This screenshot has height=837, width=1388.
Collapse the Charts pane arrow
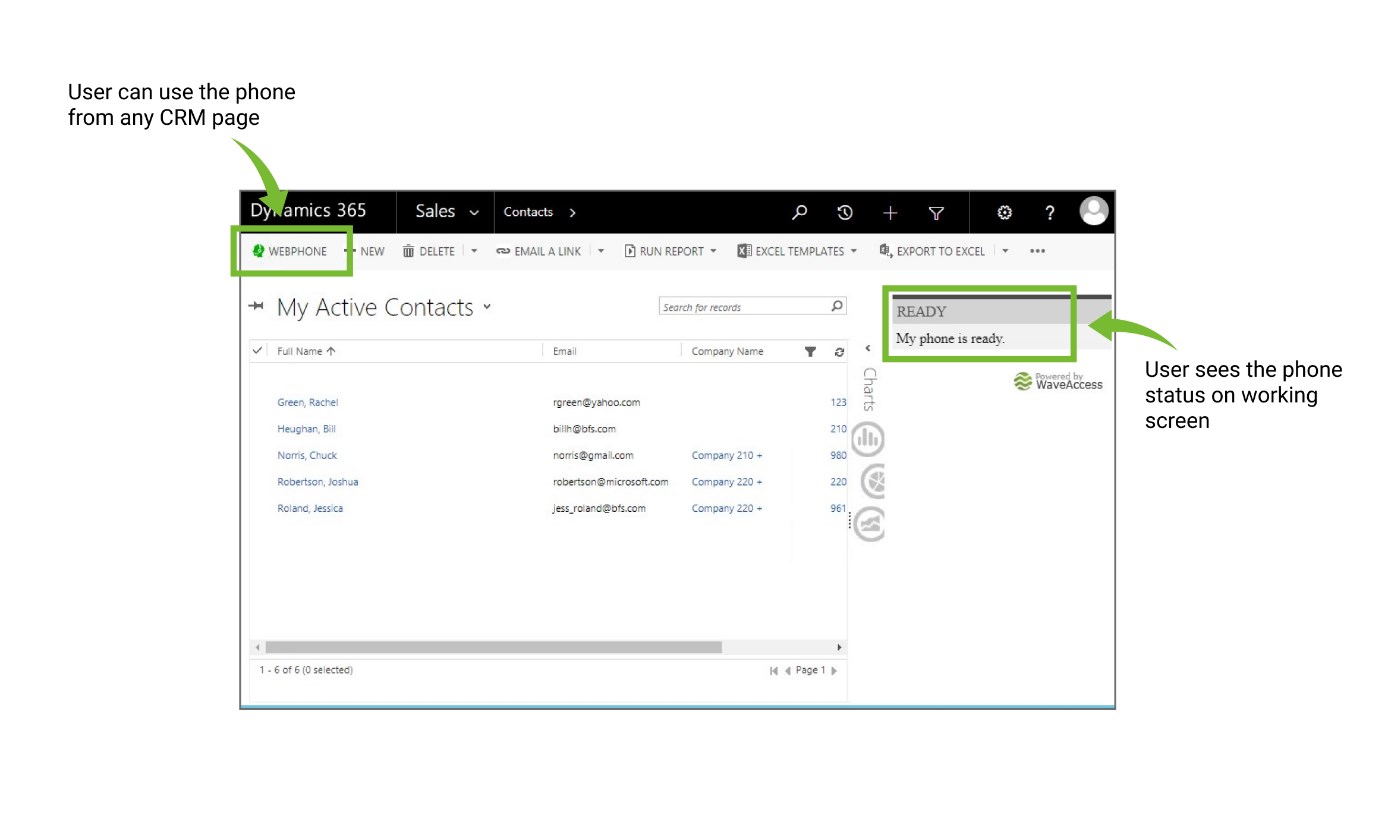click(x=867, y=348)
